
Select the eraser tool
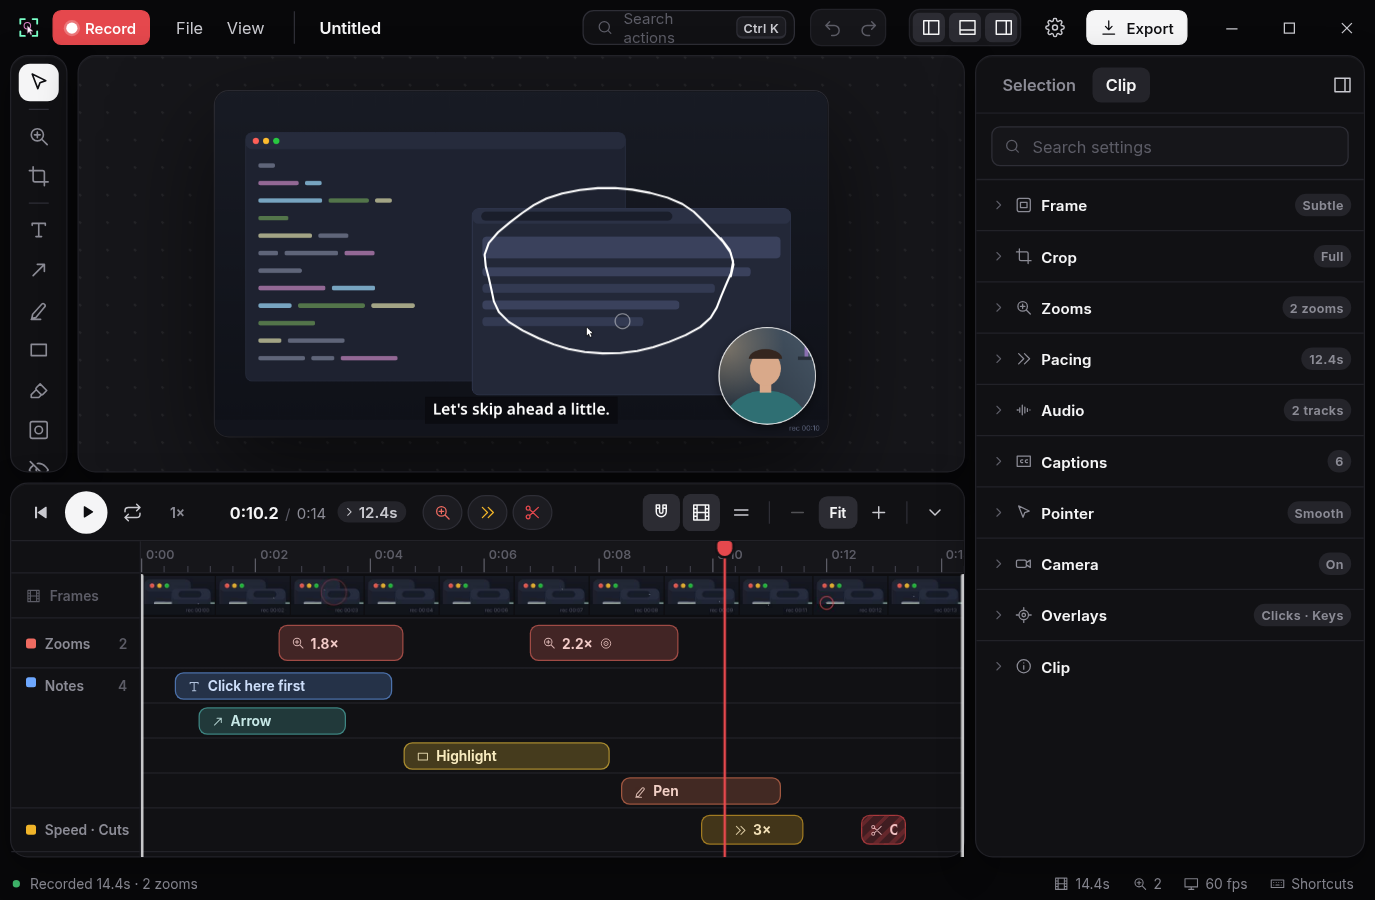(38, 391)
